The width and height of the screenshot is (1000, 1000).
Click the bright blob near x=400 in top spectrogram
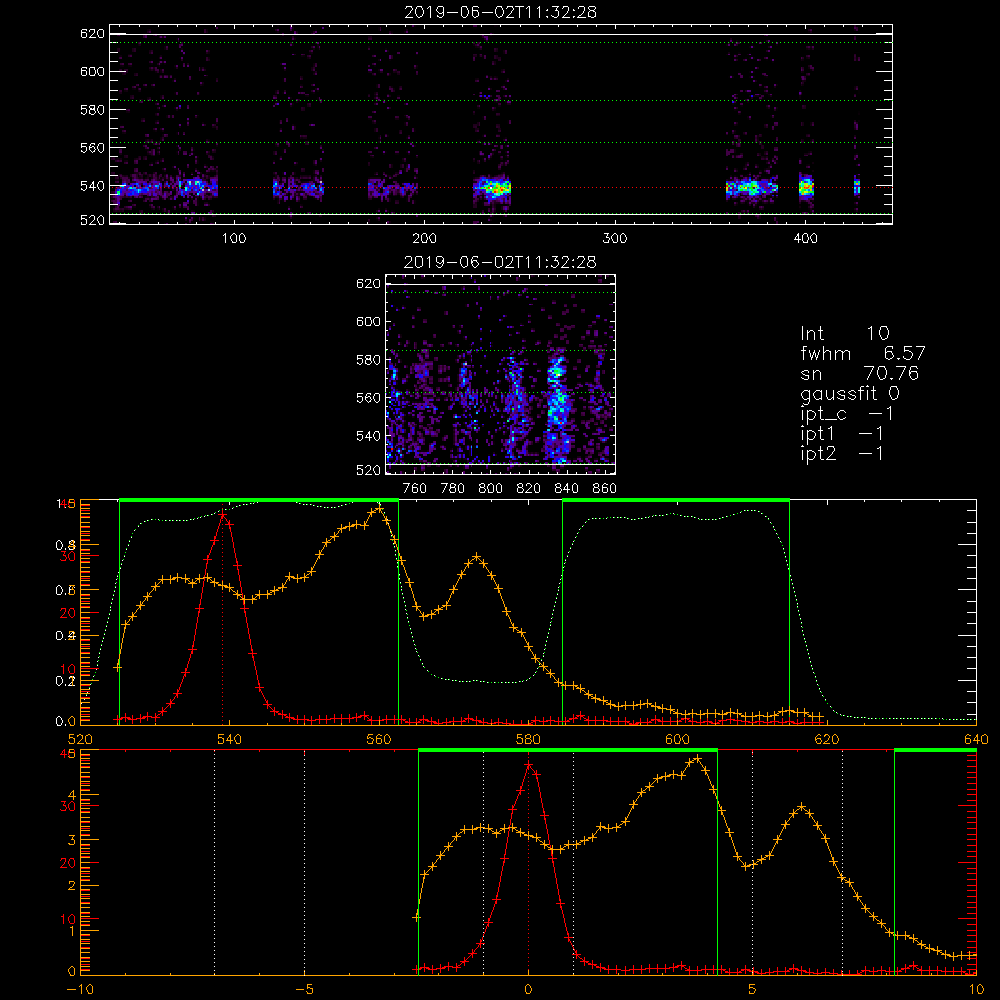(x=806, y=188)
